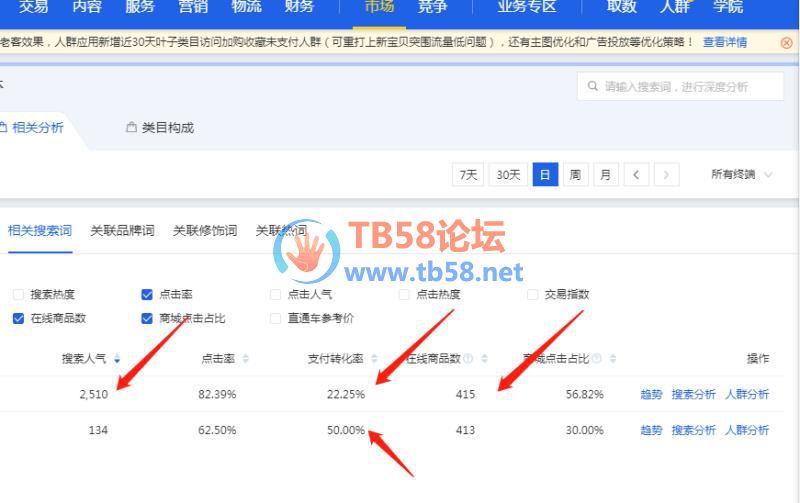This screenshot has width=800, height=503.
Task: Select the 56.82% mall click share
Action: coord(585,394)
